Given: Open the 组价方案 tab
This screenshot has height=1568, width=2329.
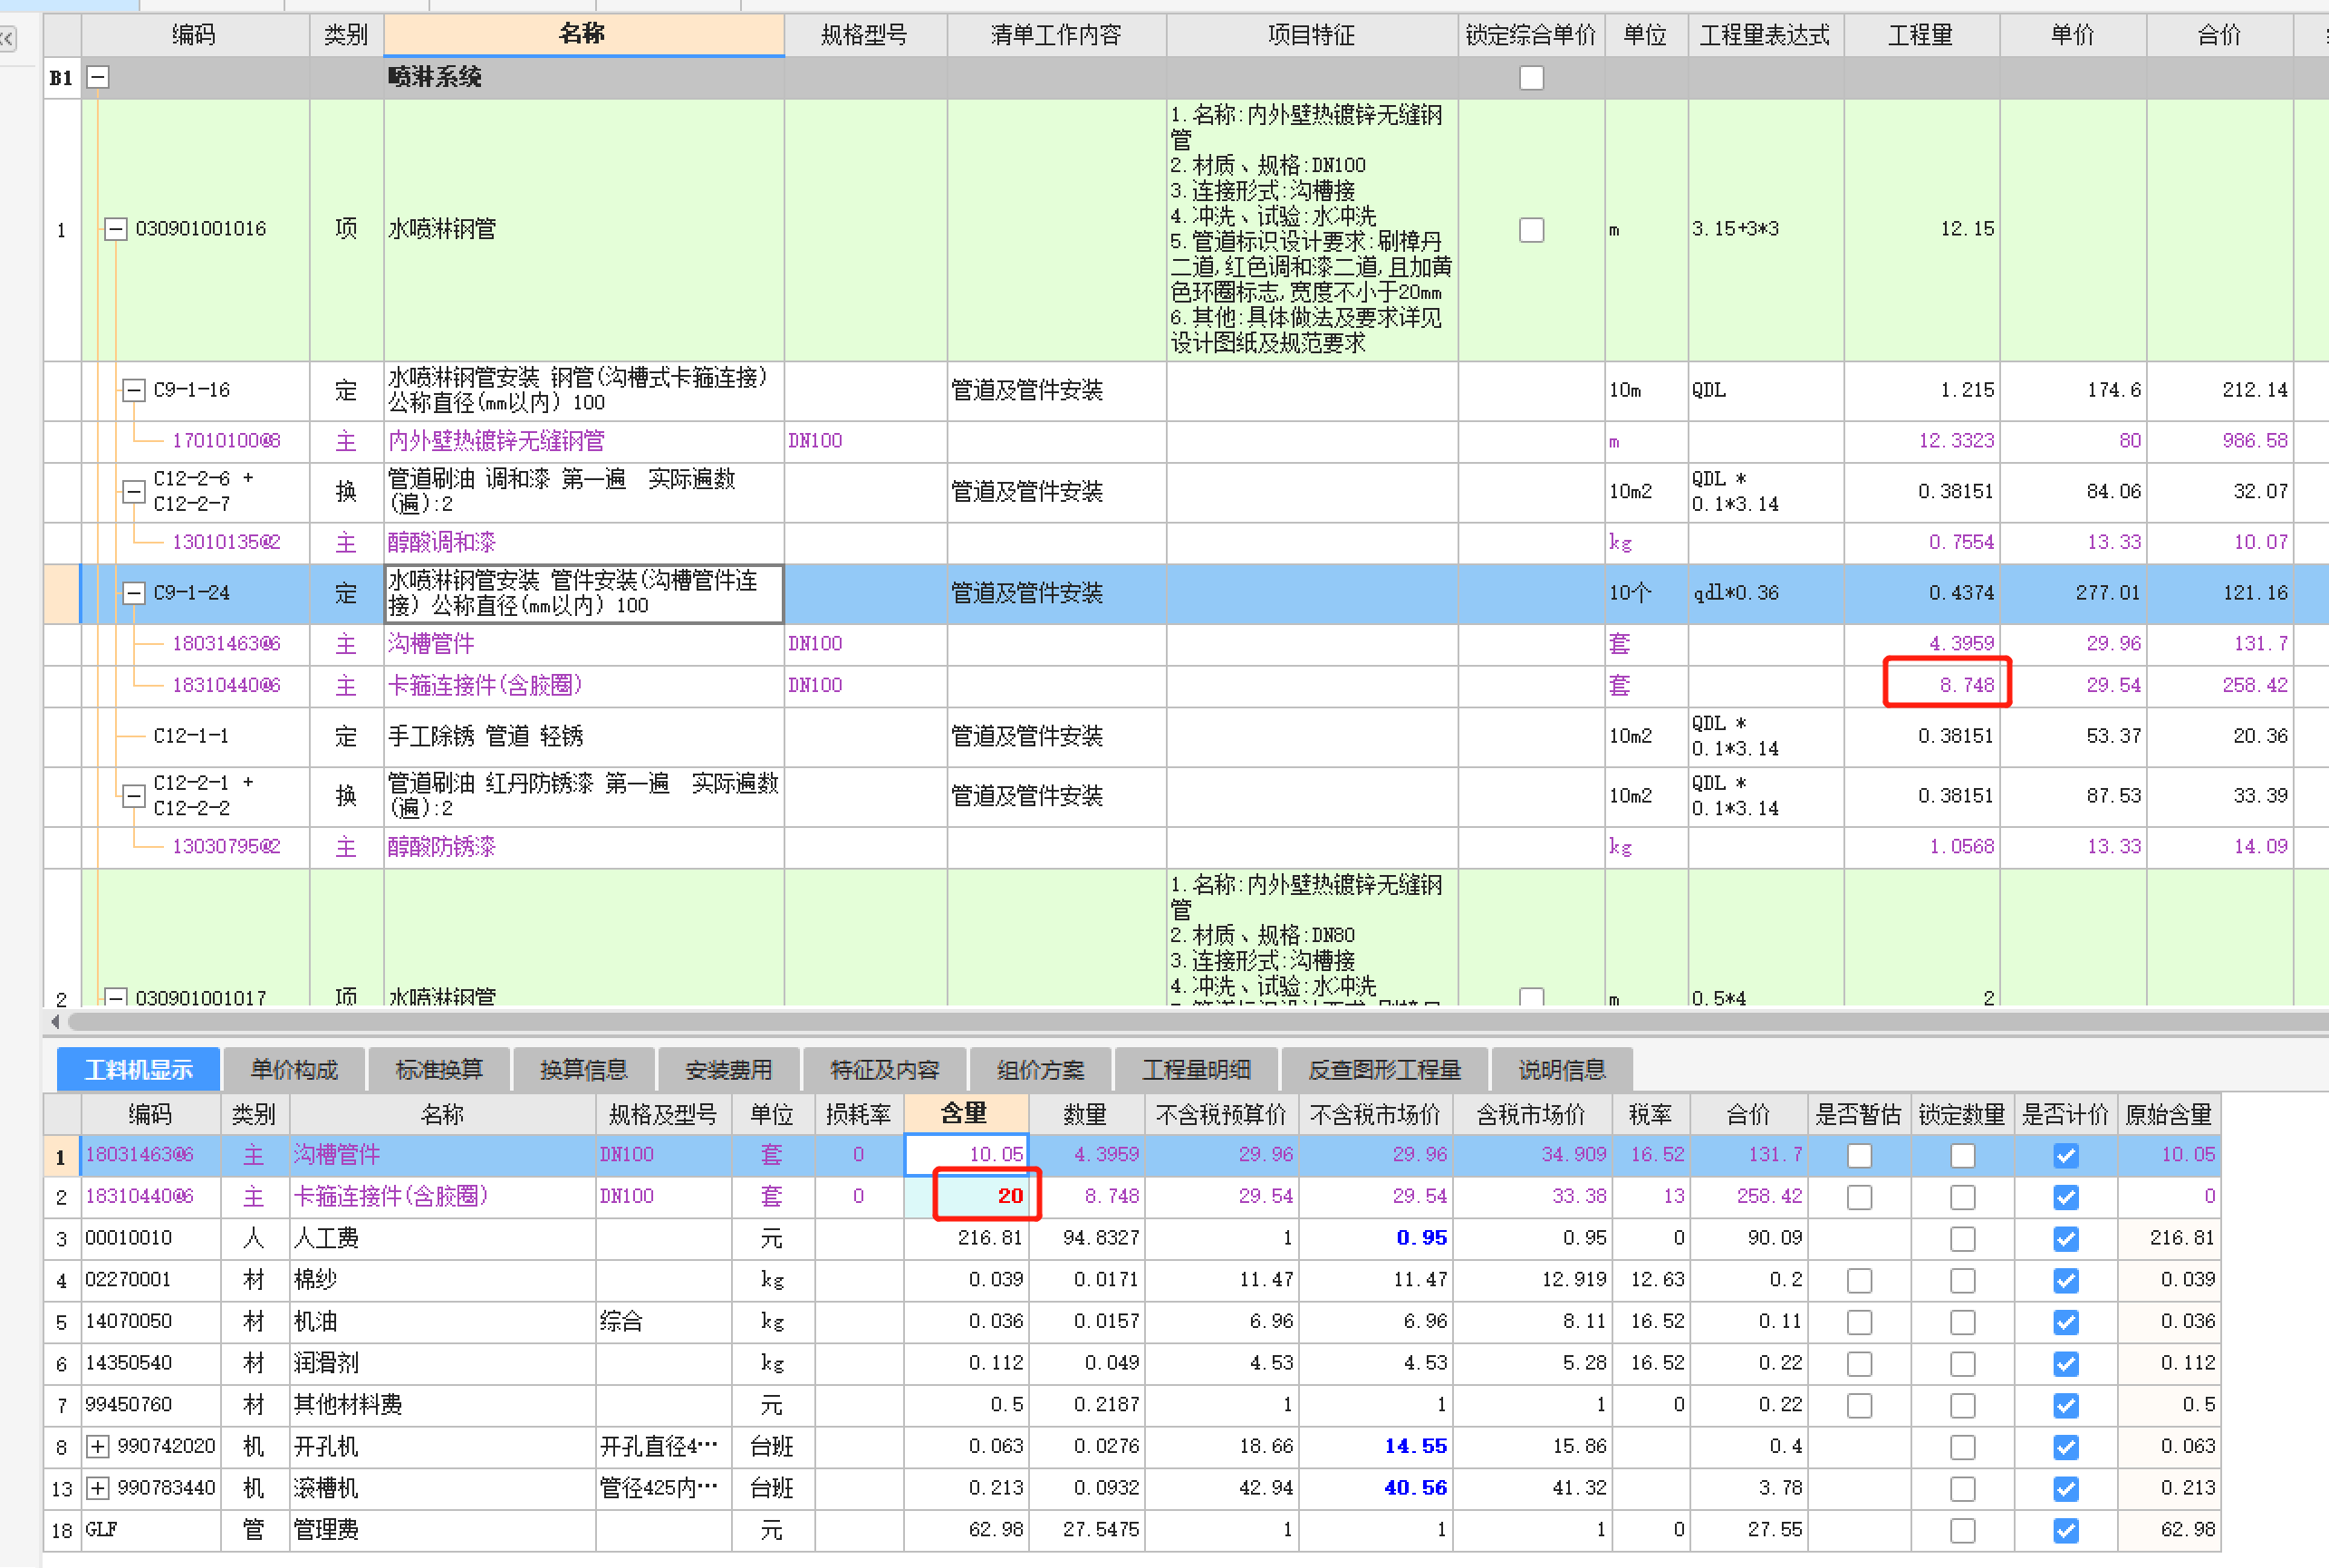Looking at the screenshot, I should 1040,1069.
